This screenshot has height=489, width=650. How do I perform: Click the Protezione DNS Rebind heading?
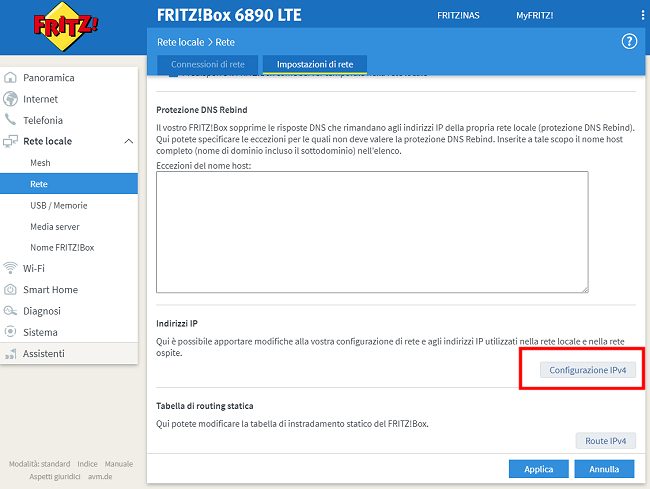pos(201,110)
